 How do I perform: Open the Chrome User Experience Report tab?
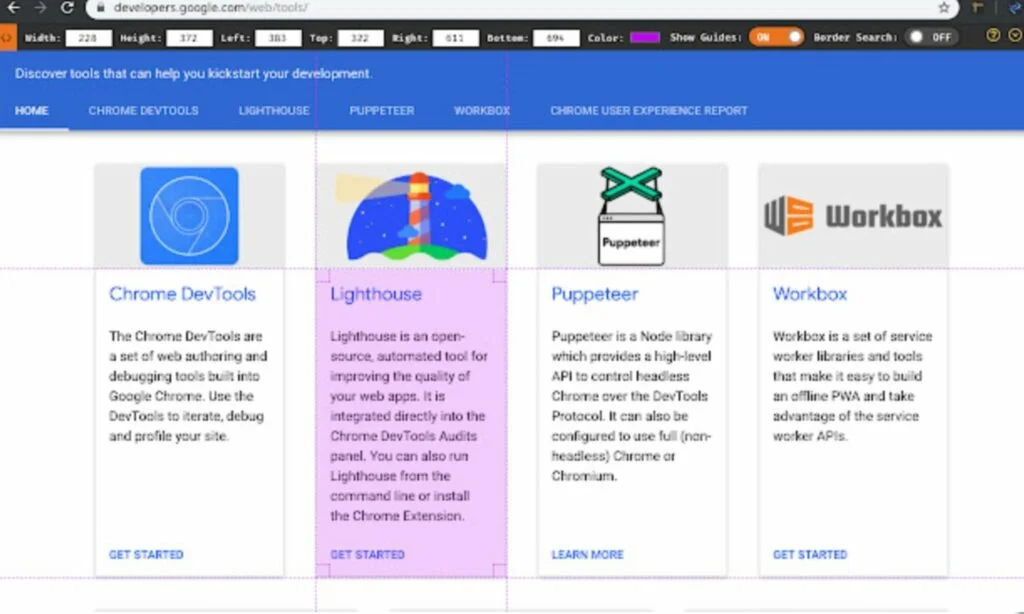click(x=648, y=111)
